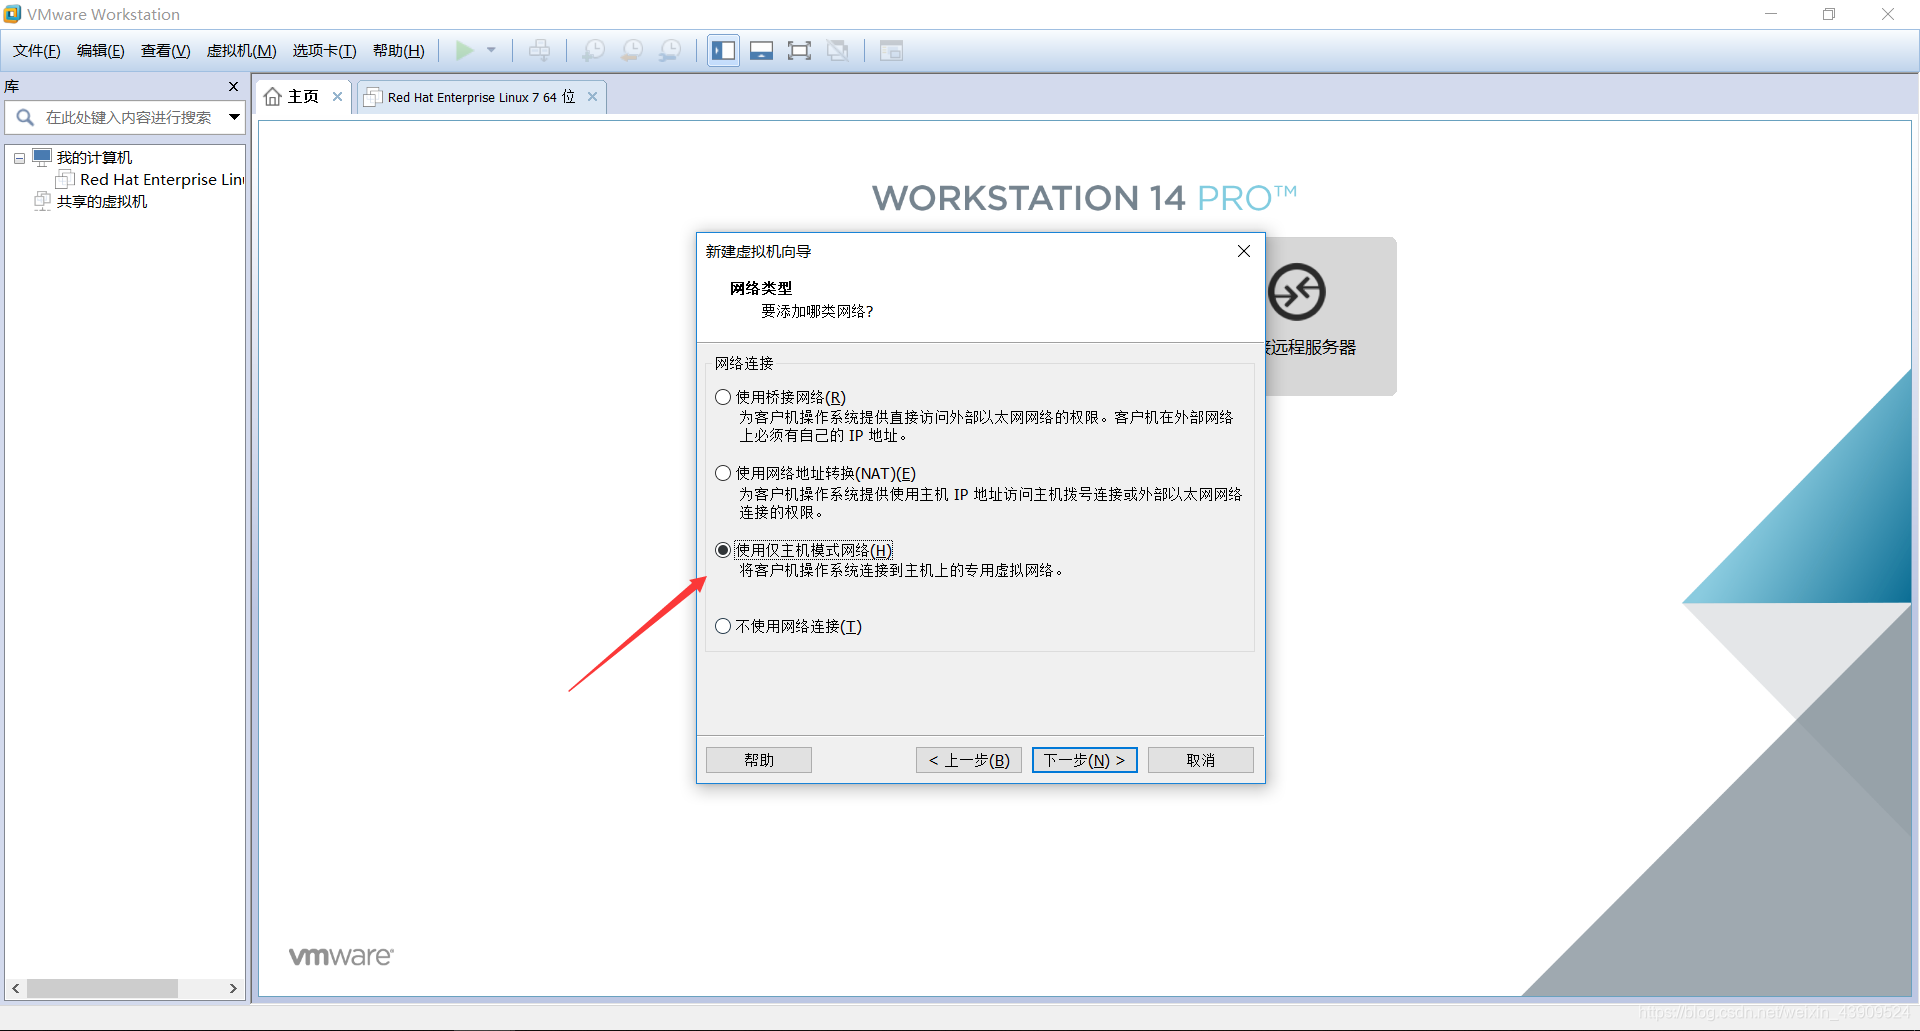
Task: Close the library panel
Action: point(233,86)
